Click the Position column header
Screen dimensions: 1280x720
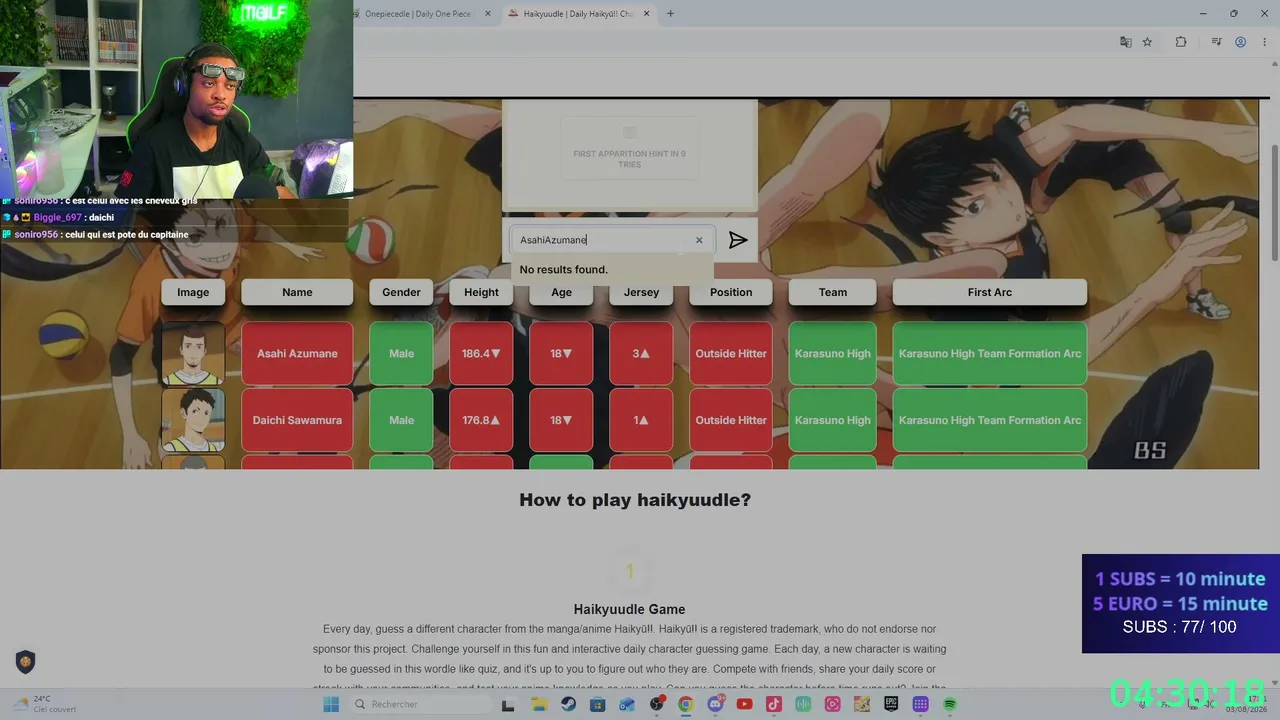[731, 292]
